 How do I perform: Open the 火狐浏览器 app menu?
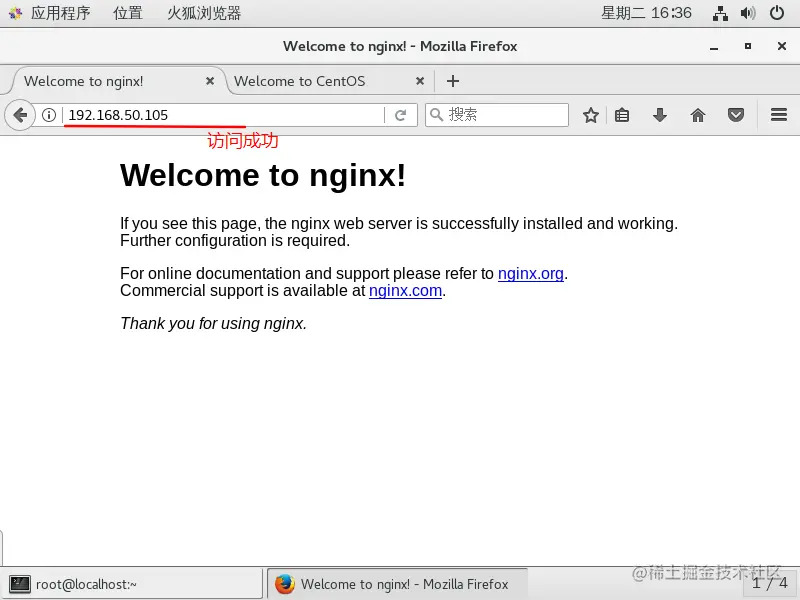tap(204, 13)
